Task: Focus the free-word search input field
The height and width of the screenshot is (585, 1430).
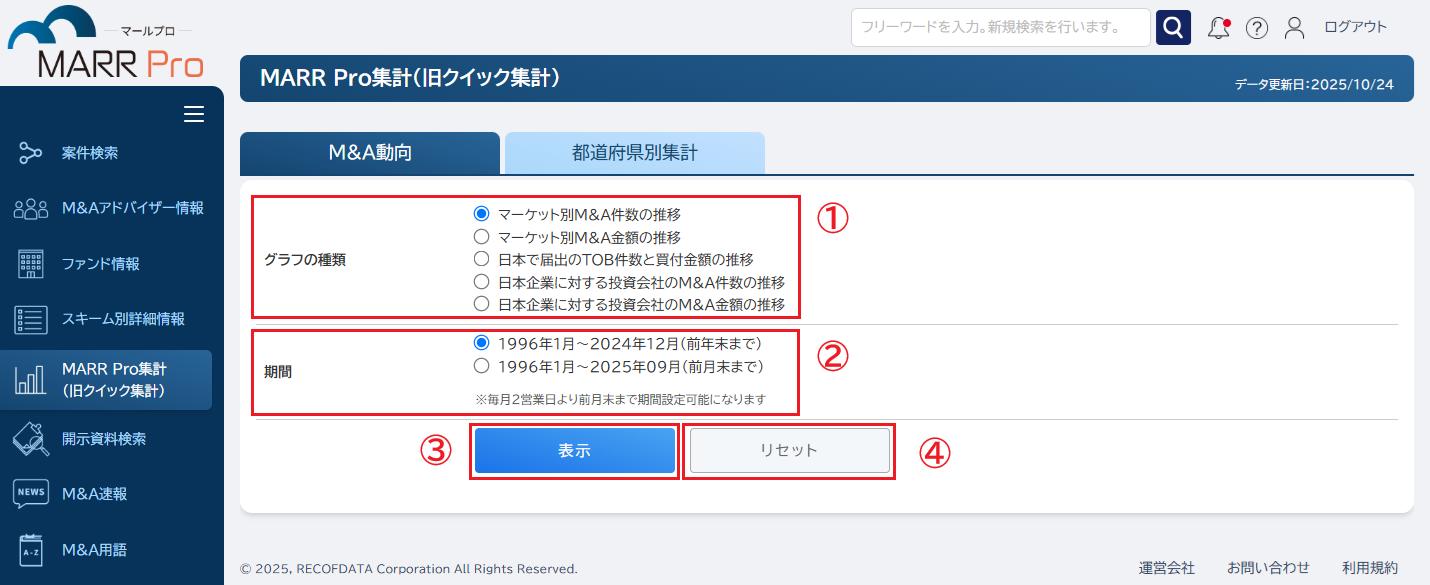Action: point(1000,28)
